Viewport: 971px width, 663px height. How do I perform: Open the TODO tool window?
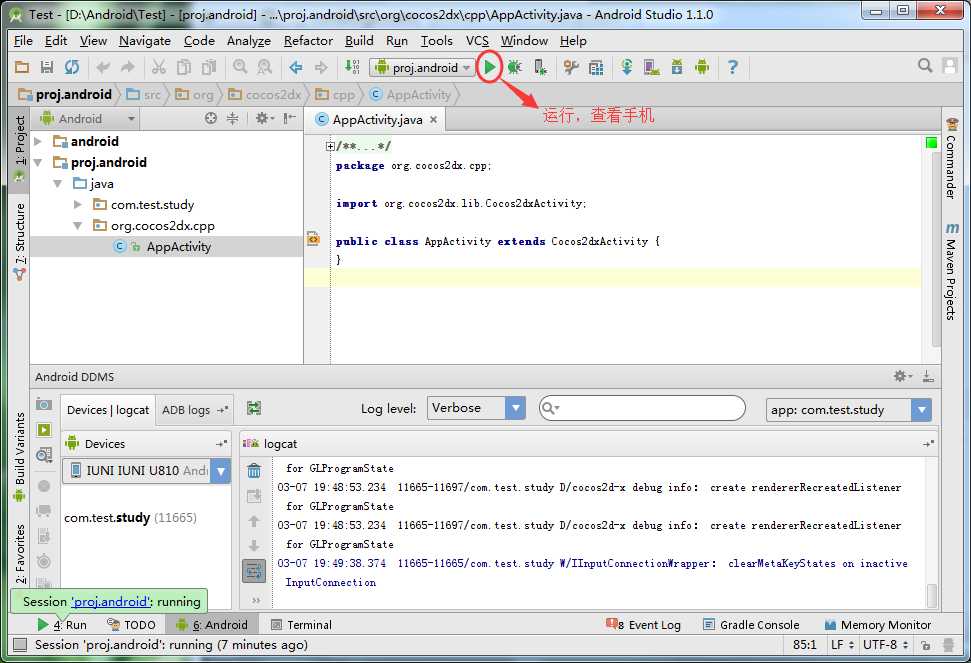point(131,625)
